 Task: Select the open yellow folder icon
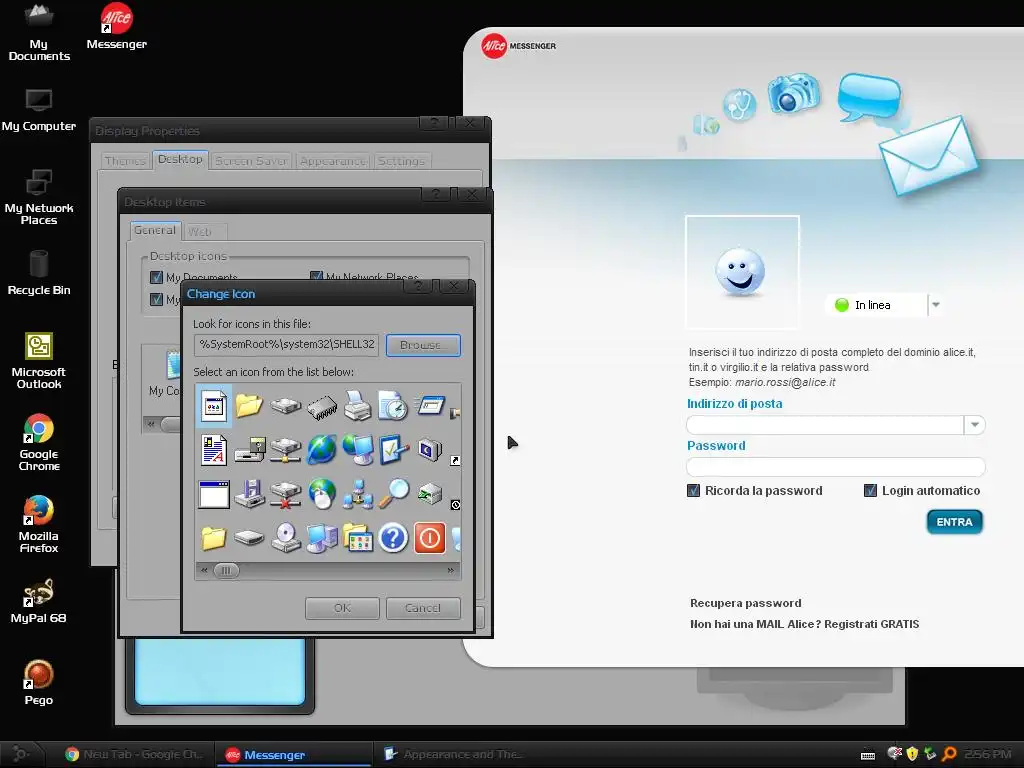[x=249, y=406]
